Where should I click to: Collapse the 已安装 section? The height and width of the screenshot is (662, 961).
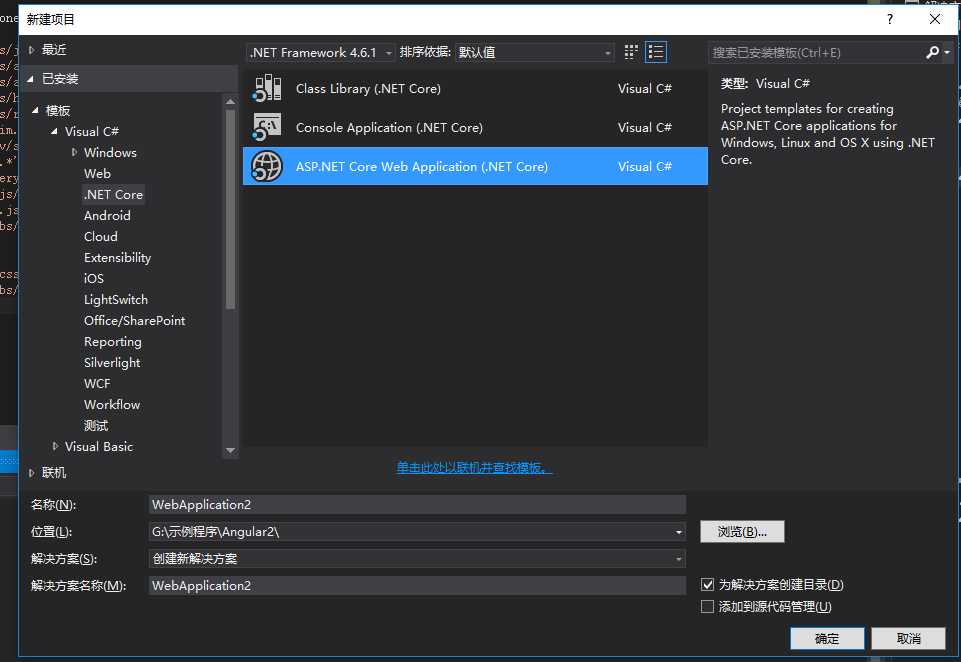click(x=31, y=78)
